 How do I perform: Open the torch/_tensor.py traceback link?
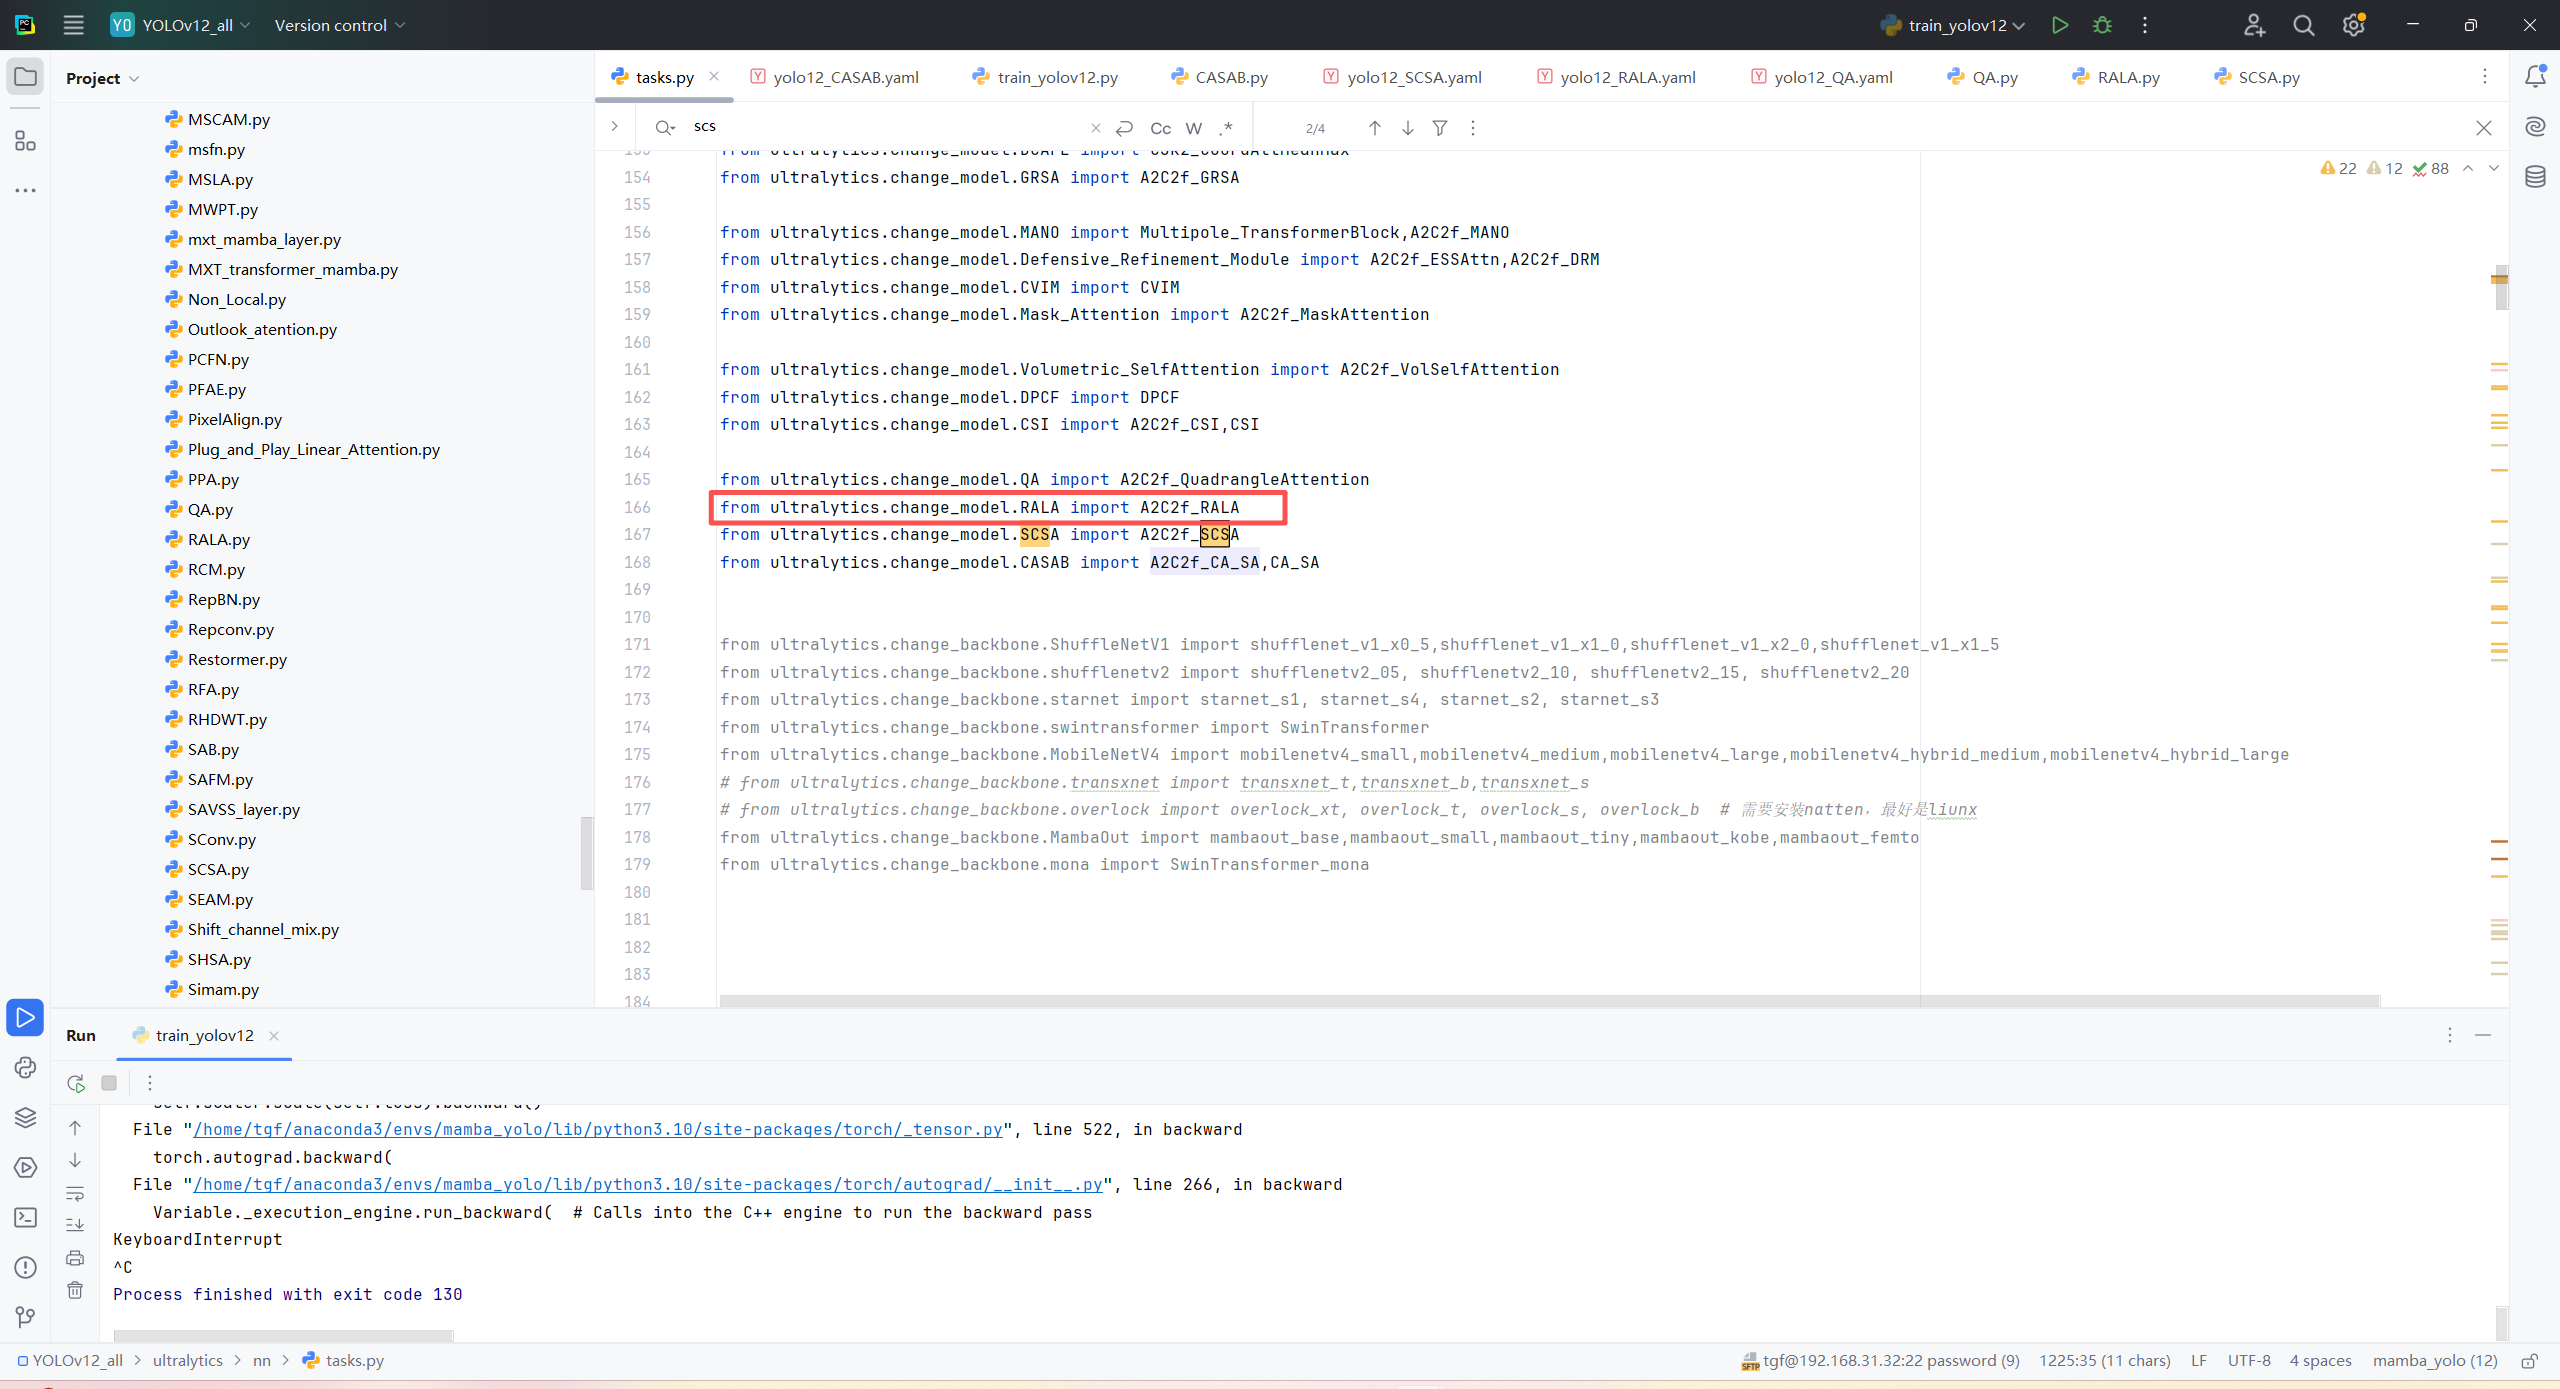coord(598,1129)
